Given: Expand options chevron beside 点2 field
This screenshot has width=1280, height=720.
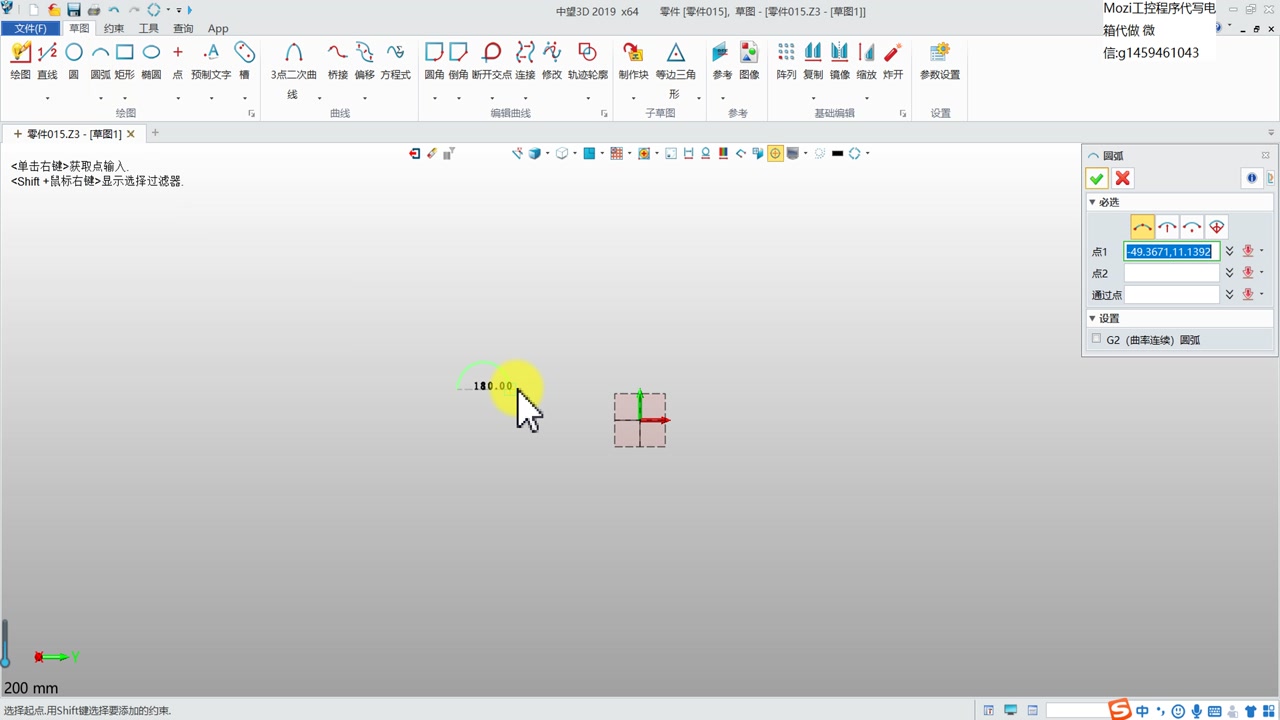Looking at the screenshot, I should point(1230,273).
